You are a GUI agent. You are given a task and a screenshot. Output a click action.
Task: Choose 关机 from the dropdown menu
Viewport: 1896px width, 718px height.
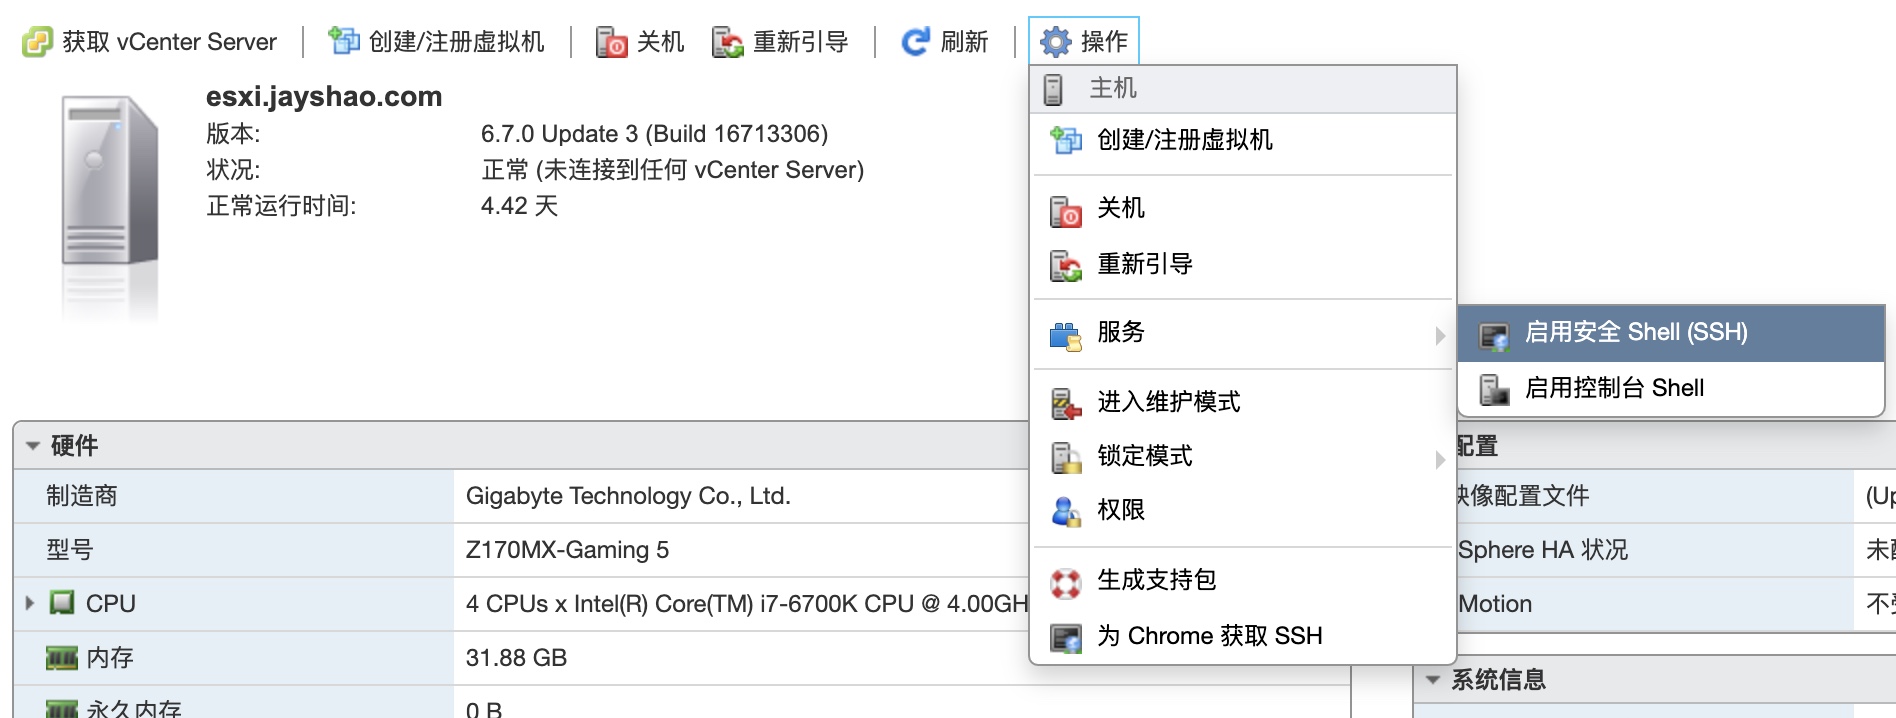(1120, 208)
